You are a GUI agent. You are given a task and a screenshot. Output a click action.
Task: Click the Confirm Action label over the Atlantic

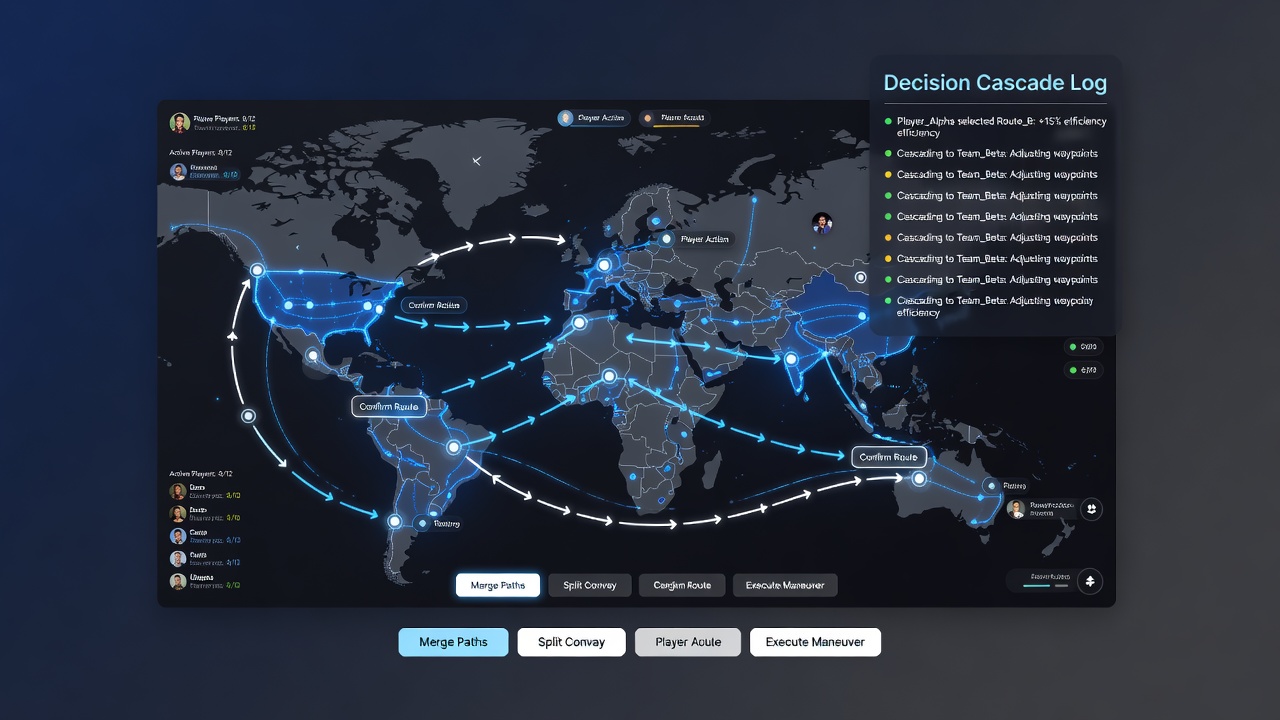point(434,305)
